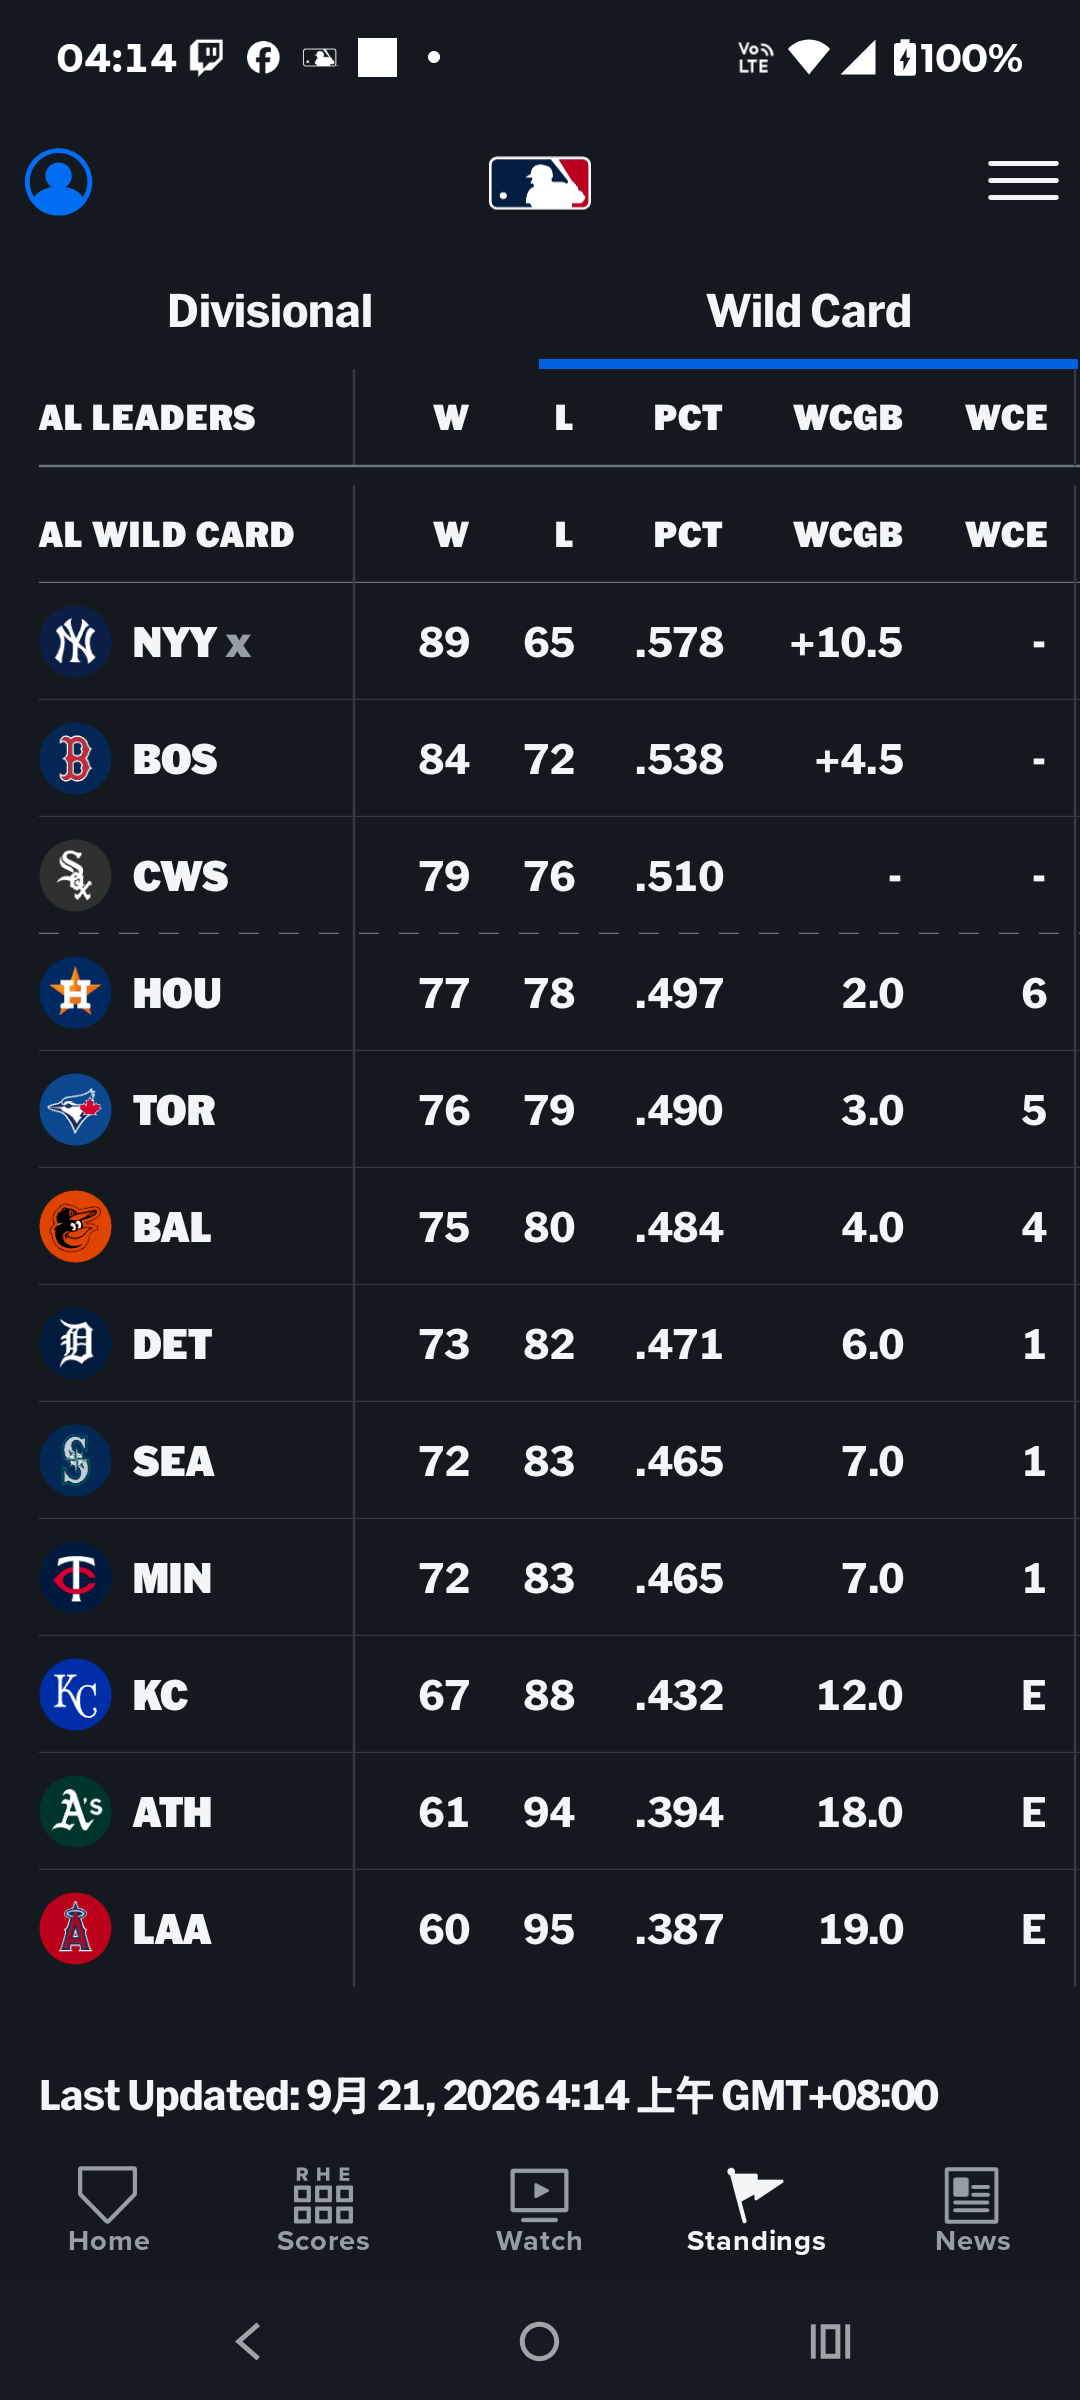The width and height of the screenshot is (1080, 2400).
Task: Tap the Red Sox team logo
Action: pos(75,759)
